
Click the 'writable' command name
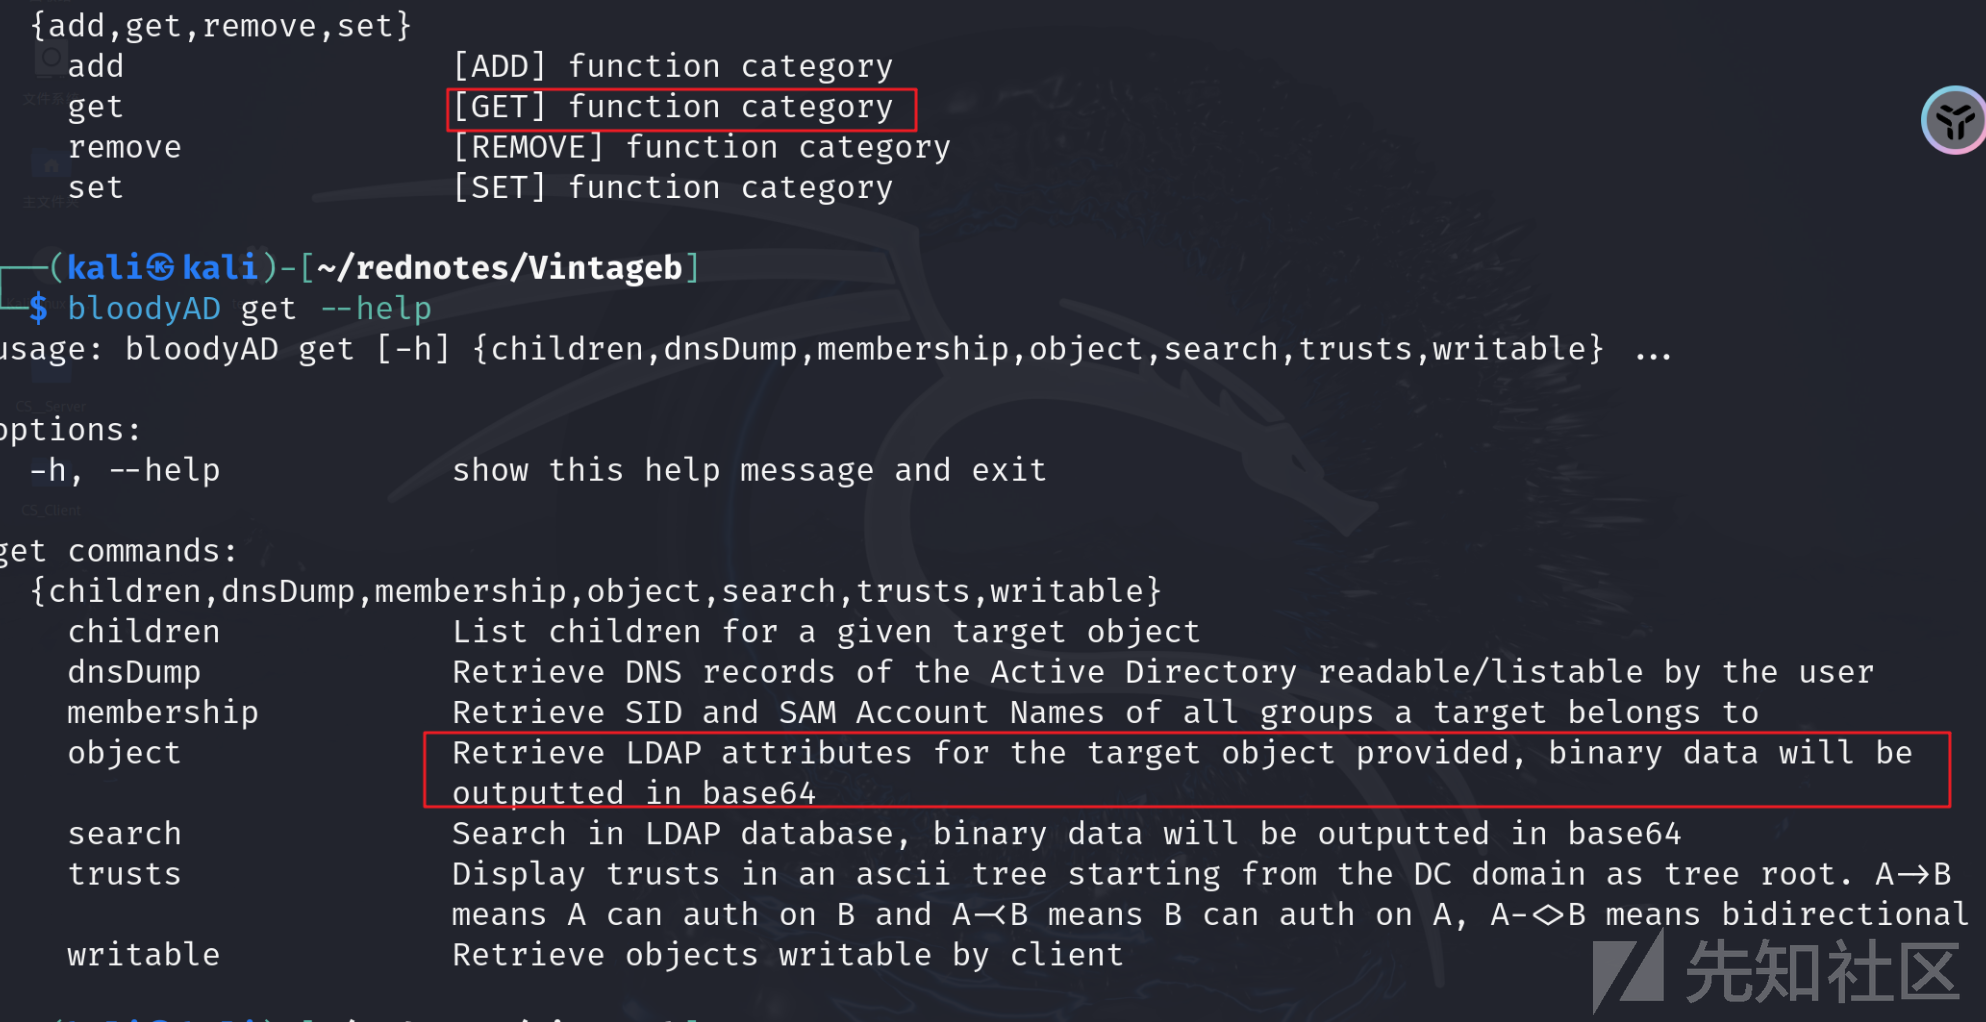[144, 955]
